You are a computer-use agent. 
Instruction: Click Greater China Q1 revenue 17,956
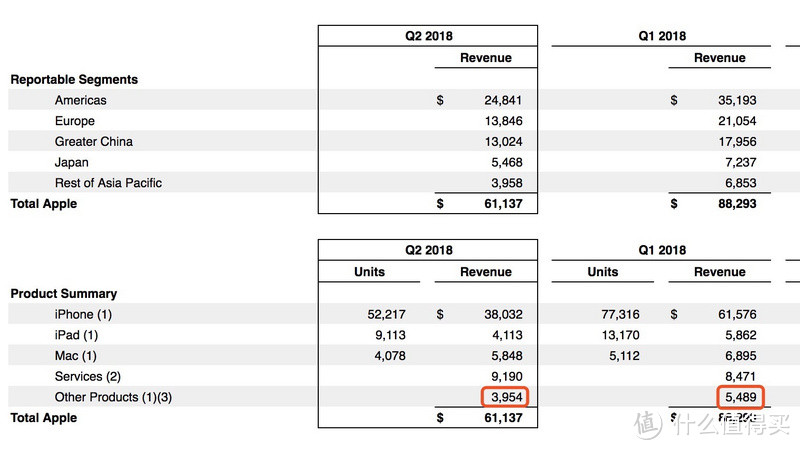(737, 141)
